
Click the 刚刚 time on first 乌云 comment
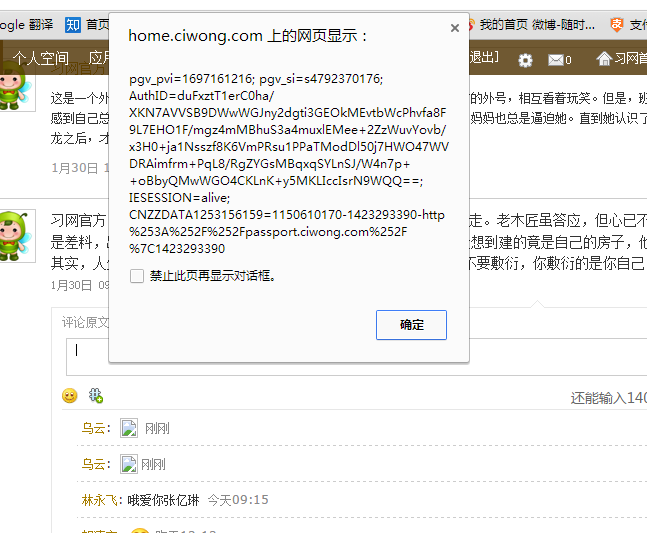(x=157, y=428)
